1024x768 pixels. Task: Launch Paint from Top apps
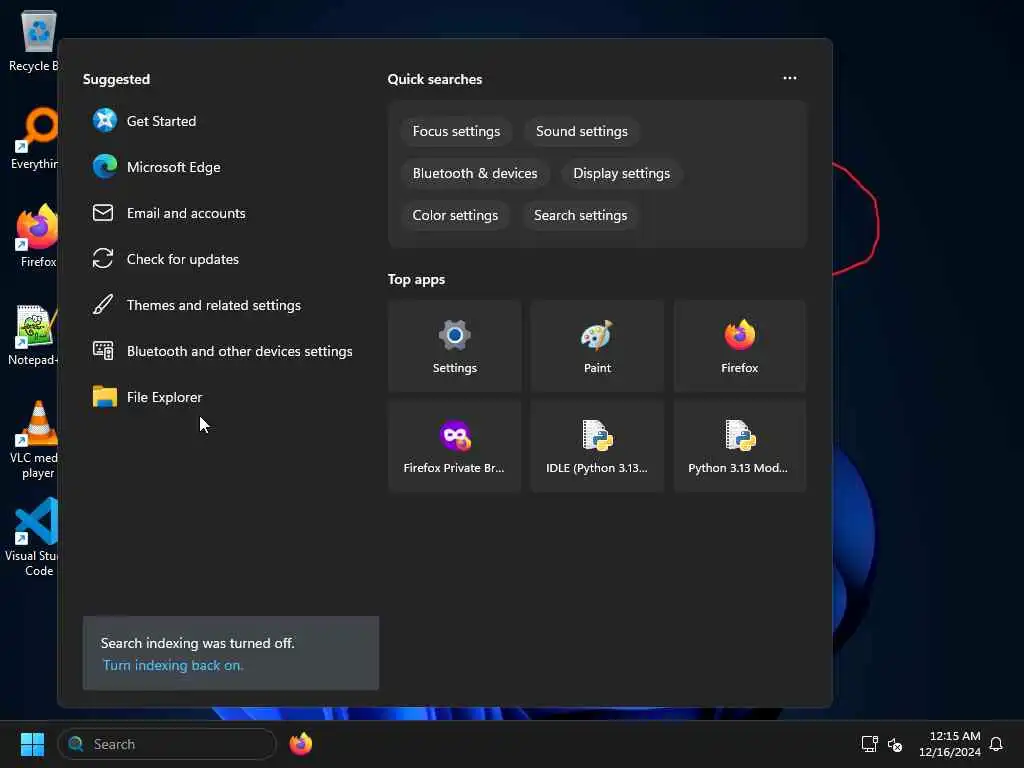pyautogui.click(x=597, y=346)
